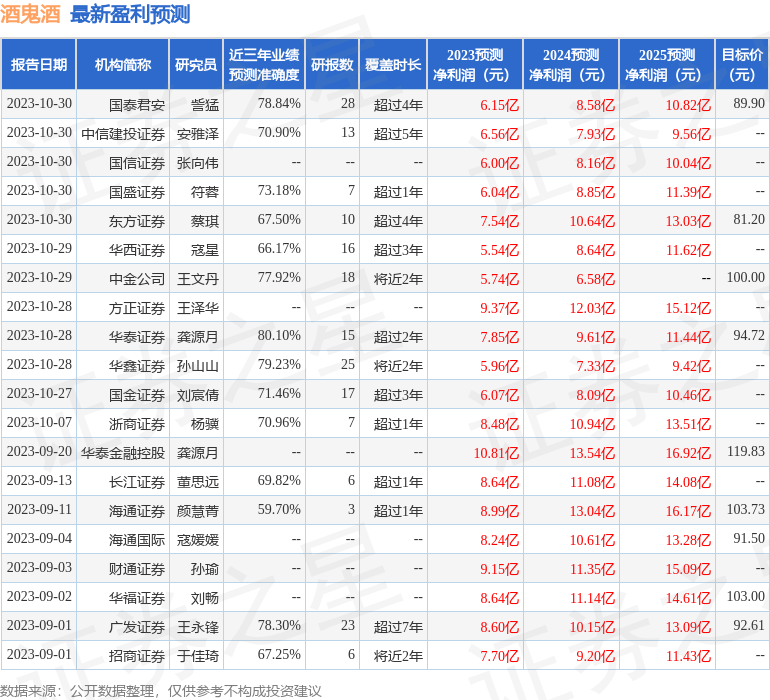
Task: Click target price 100.00
Action: coord(746,277)
